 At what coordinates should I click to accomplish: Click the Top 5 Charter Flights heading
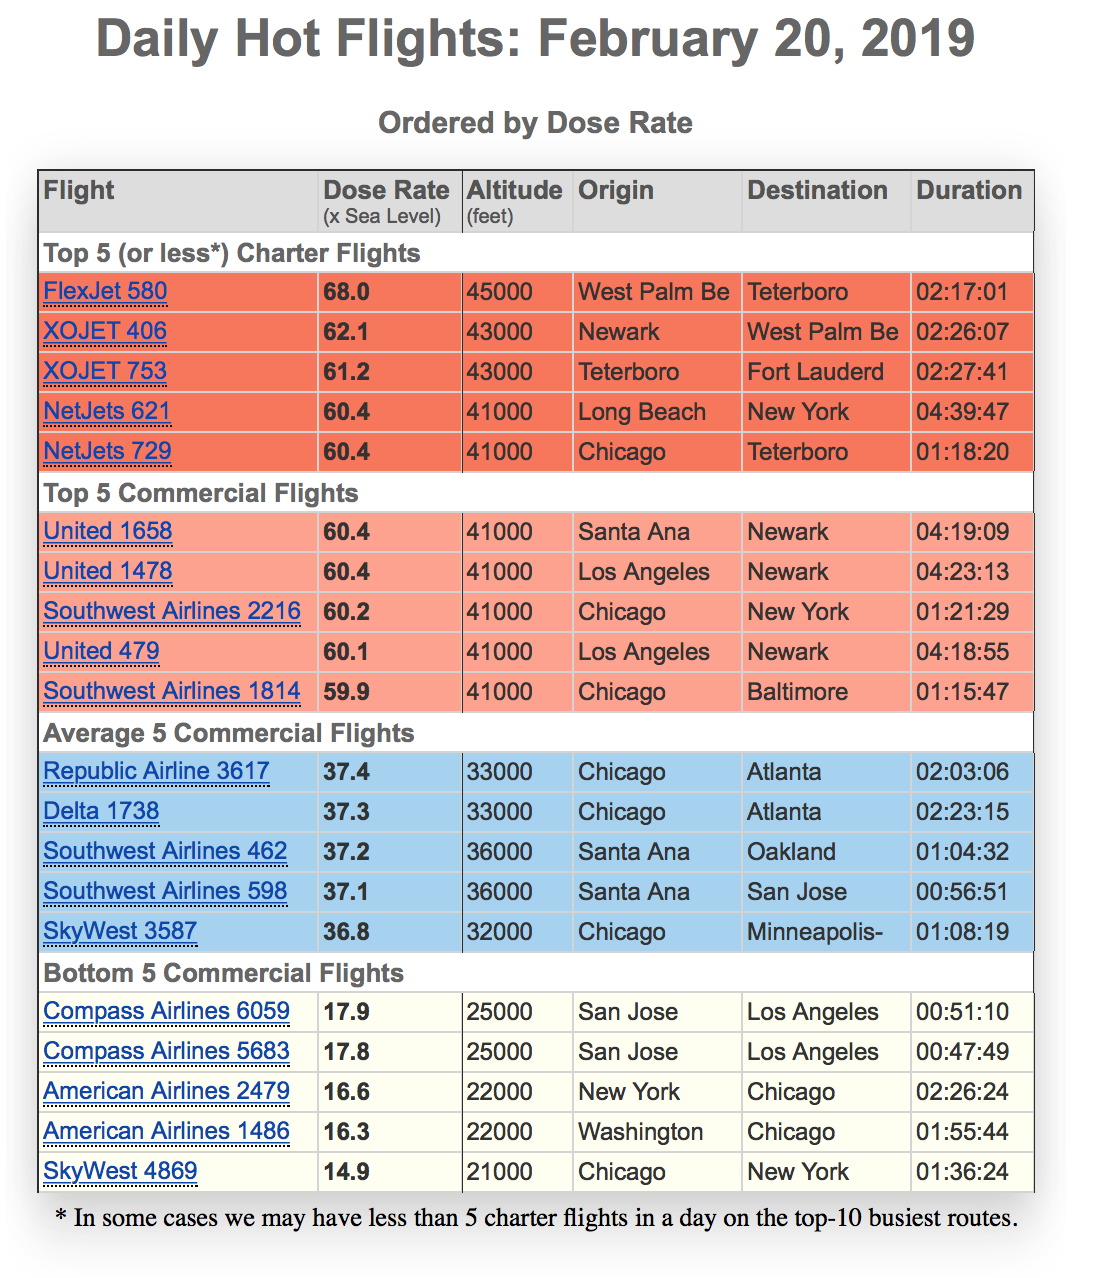point(232,253)
